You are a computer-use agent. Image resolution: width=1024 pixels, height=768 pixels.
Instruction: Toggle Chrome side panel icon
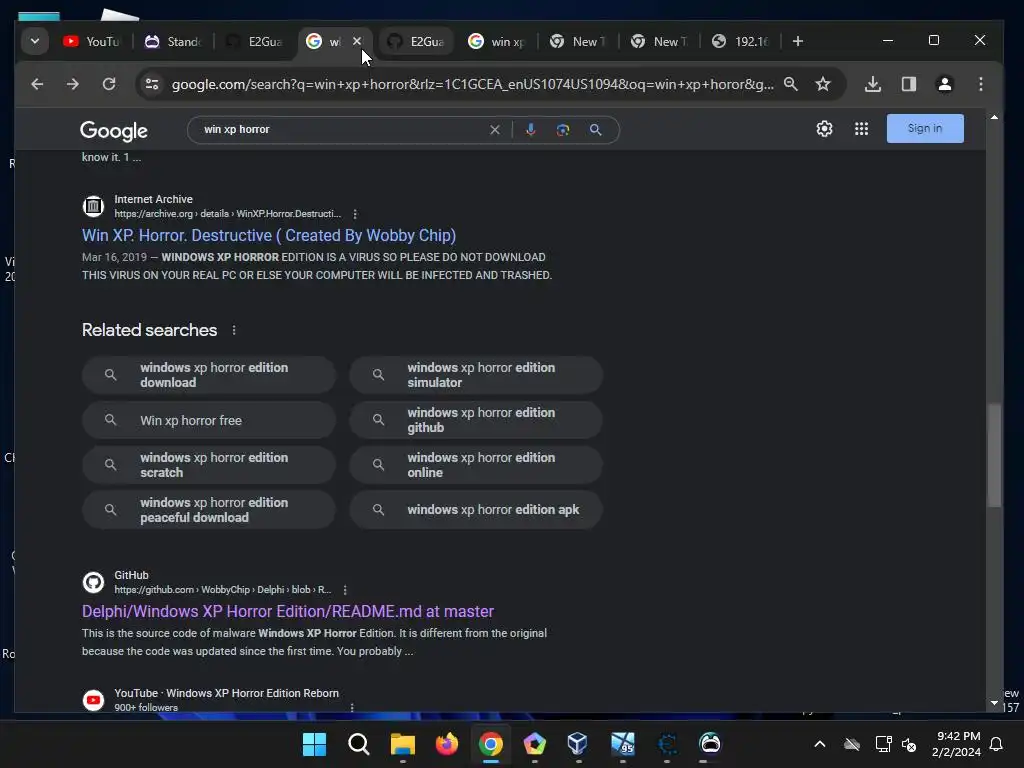(908, 84)
